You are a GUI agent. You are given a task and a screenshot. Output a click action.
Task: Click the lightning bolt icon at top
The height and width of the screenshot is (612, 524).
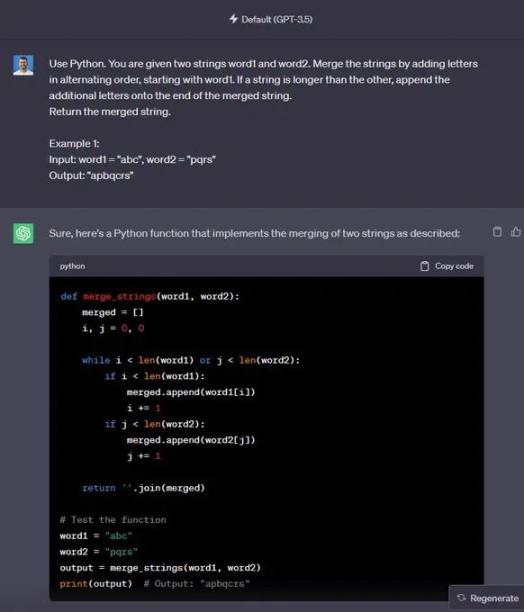click(233, 19)
